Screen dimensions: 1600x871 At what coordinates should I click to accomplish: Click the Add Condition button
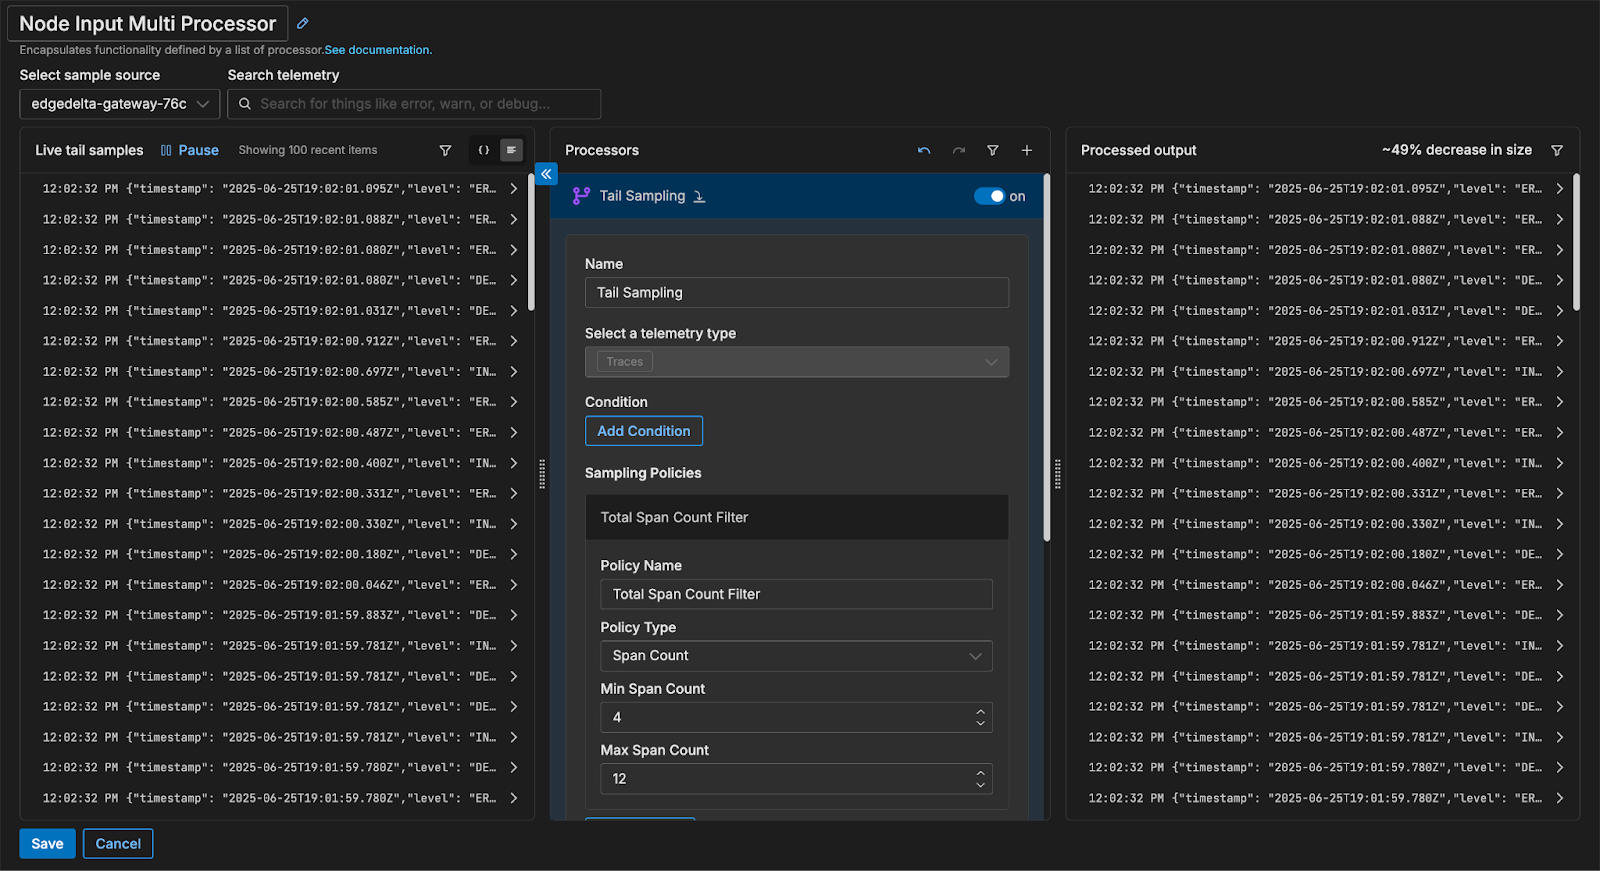point(644,431)
